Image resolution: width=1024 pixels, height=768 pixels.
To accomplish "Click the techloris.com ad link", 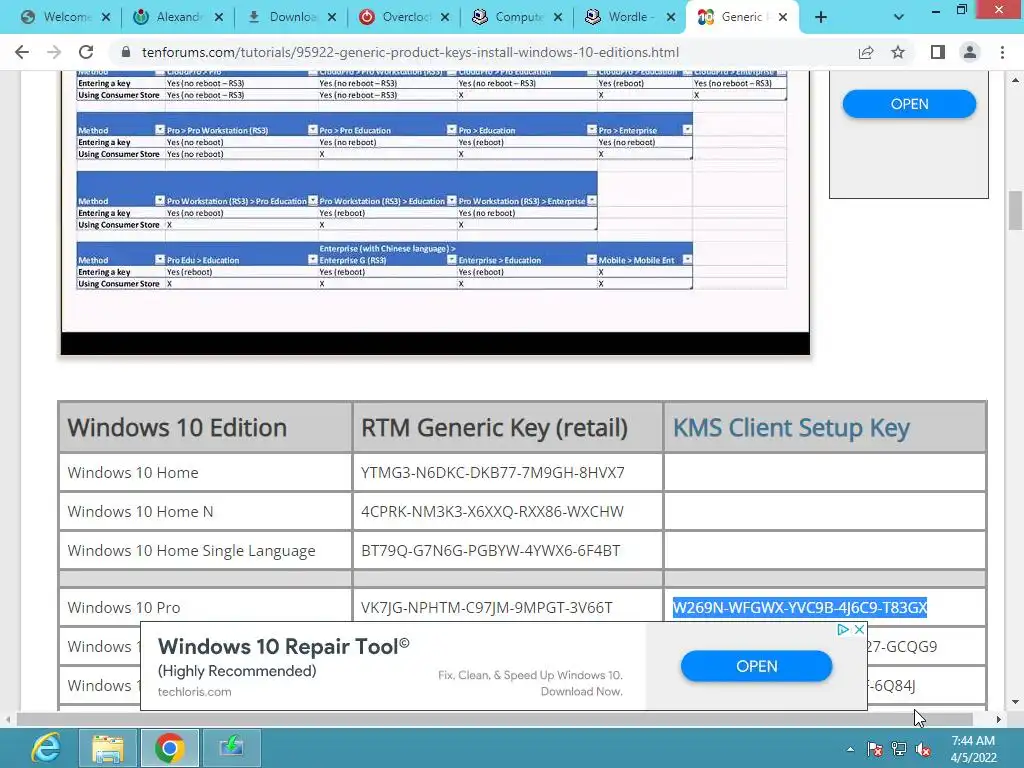I will click(x=195, y=692).
